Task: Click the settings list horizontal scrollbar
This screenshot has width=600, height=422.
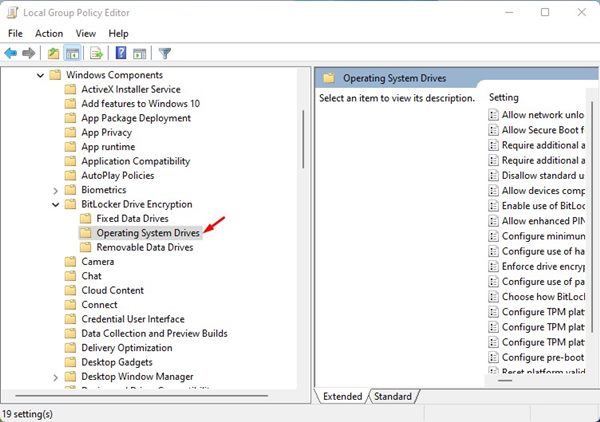Action: [x=505, y=380]
